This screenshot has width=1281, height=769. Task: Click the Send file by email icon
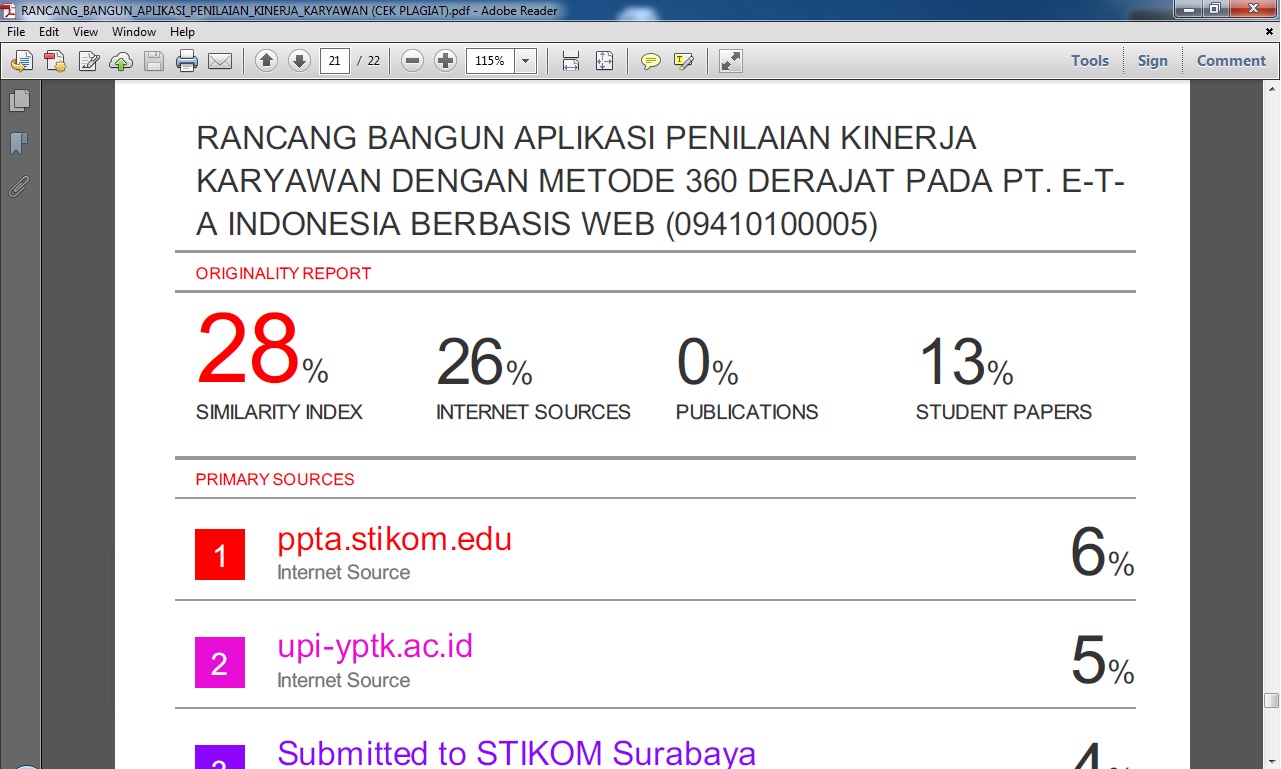220,61
